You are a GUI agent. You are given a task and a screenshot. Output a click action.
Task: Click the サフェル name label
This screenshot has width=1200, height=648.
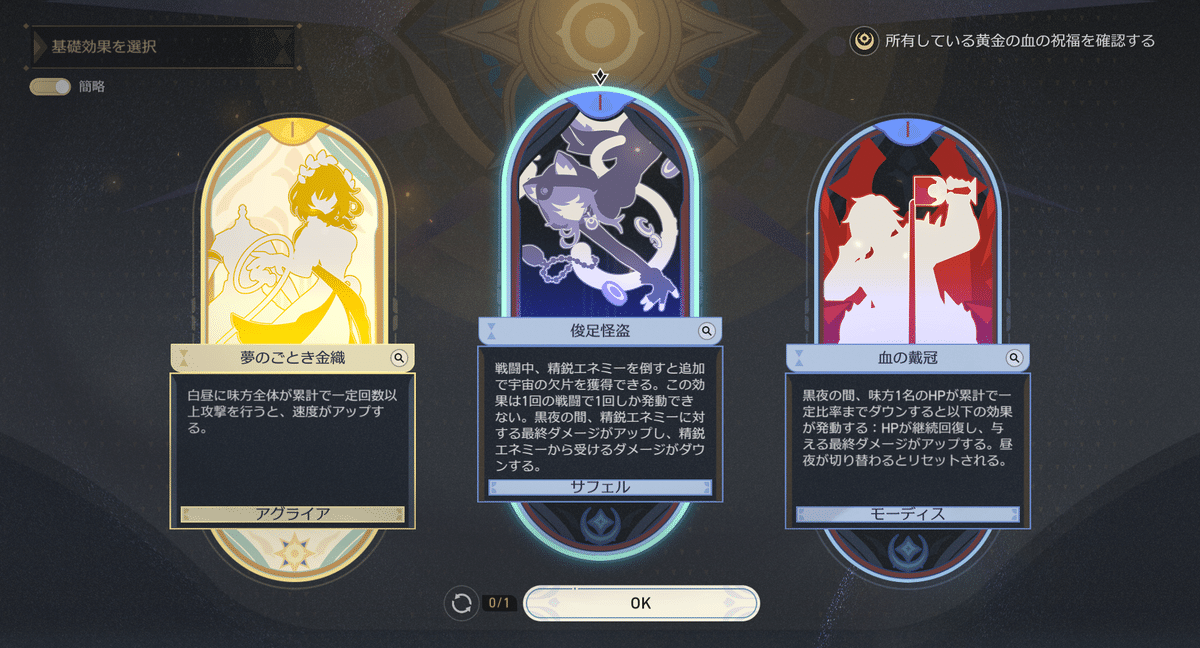(x=600, y=487)
